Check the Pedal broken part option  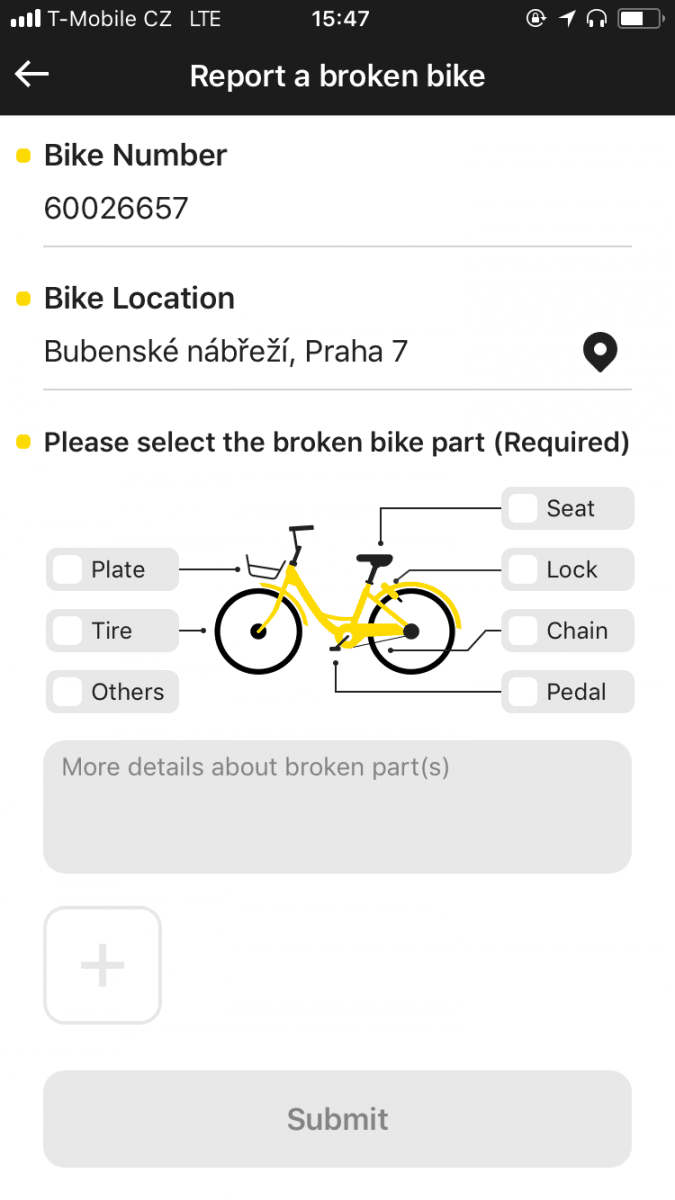click(x=522, y=691)
